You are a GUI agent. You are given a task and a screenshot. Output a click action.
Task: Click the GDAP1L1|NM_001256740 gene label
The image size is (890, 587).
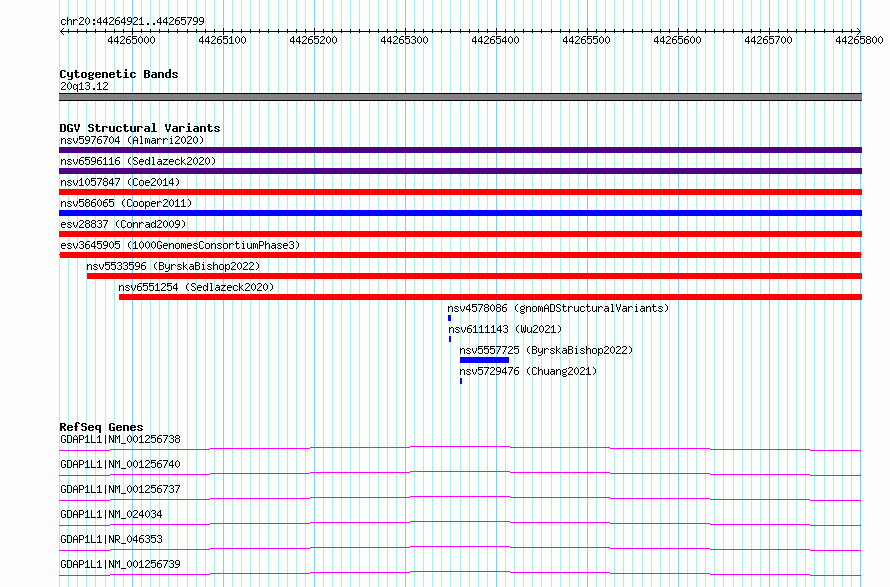point(120,464)
